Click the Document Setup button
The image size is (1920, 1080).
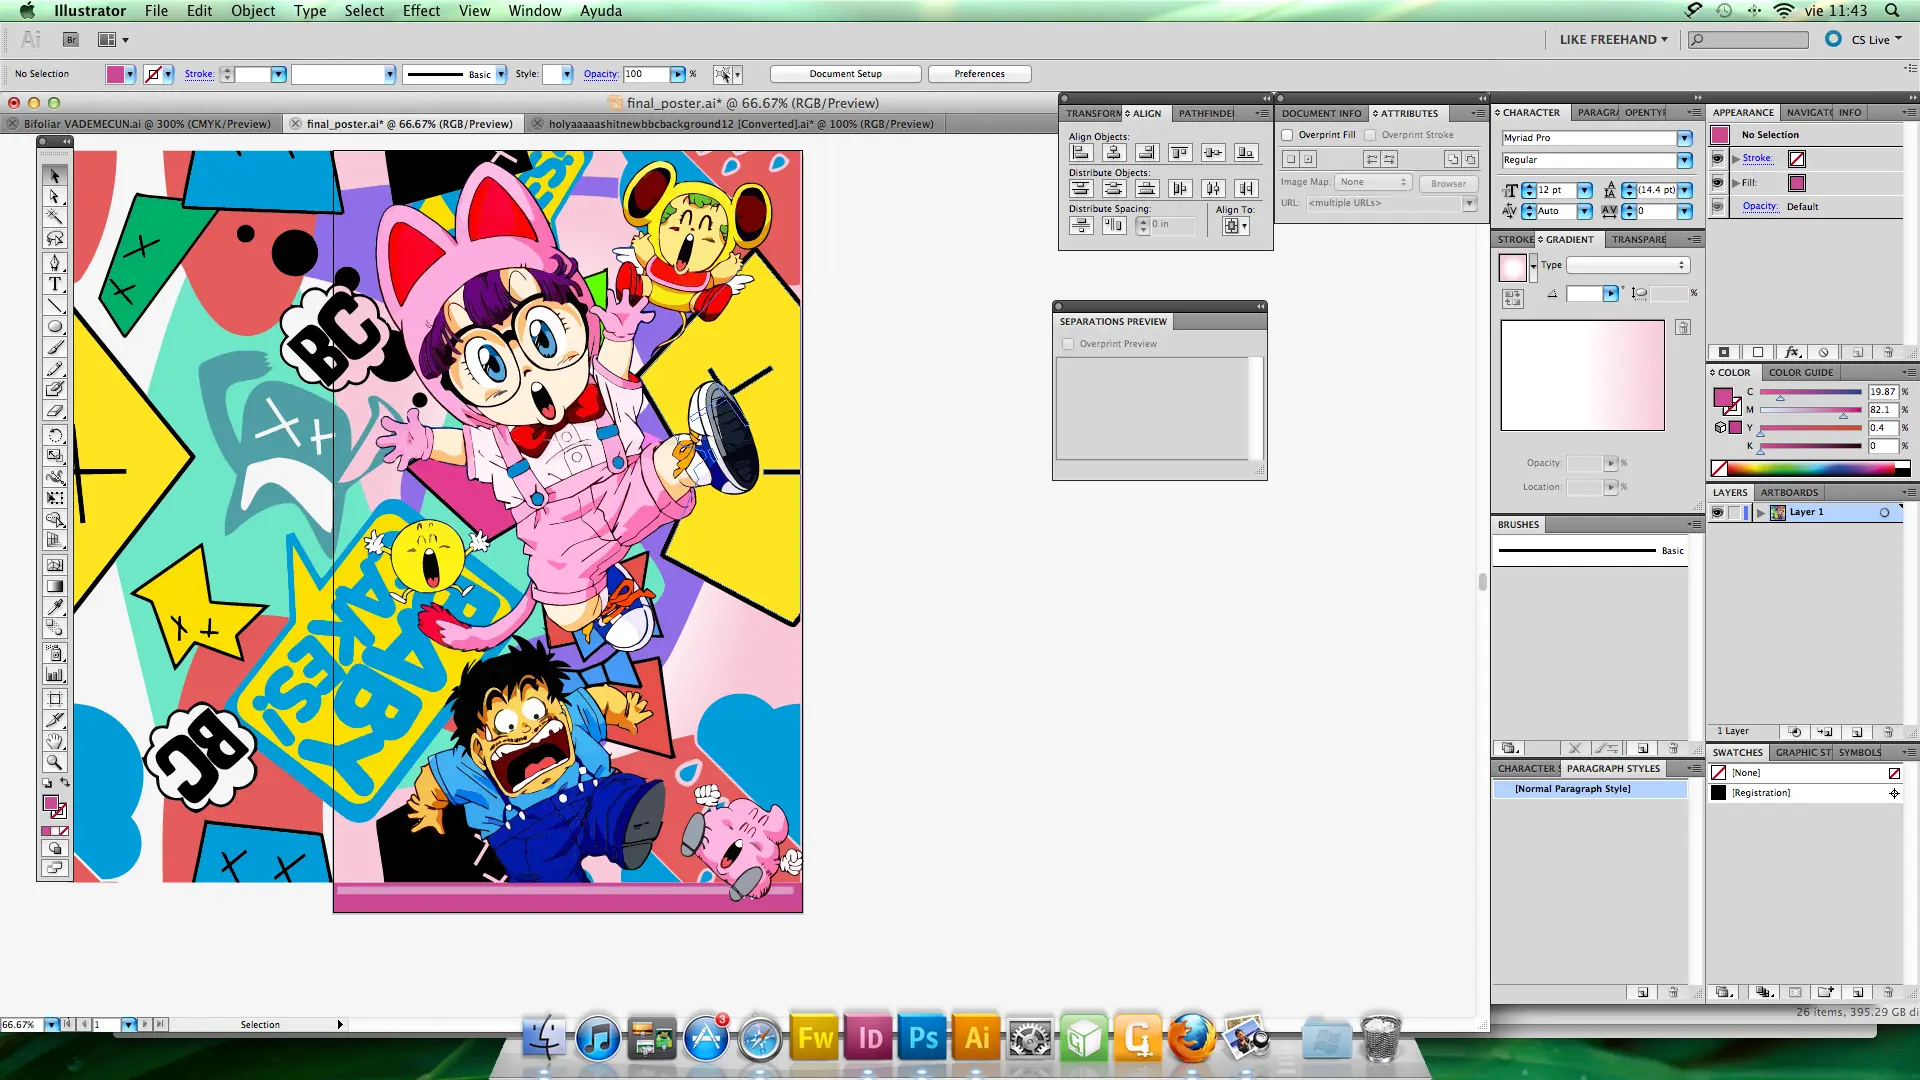point(846,74)
